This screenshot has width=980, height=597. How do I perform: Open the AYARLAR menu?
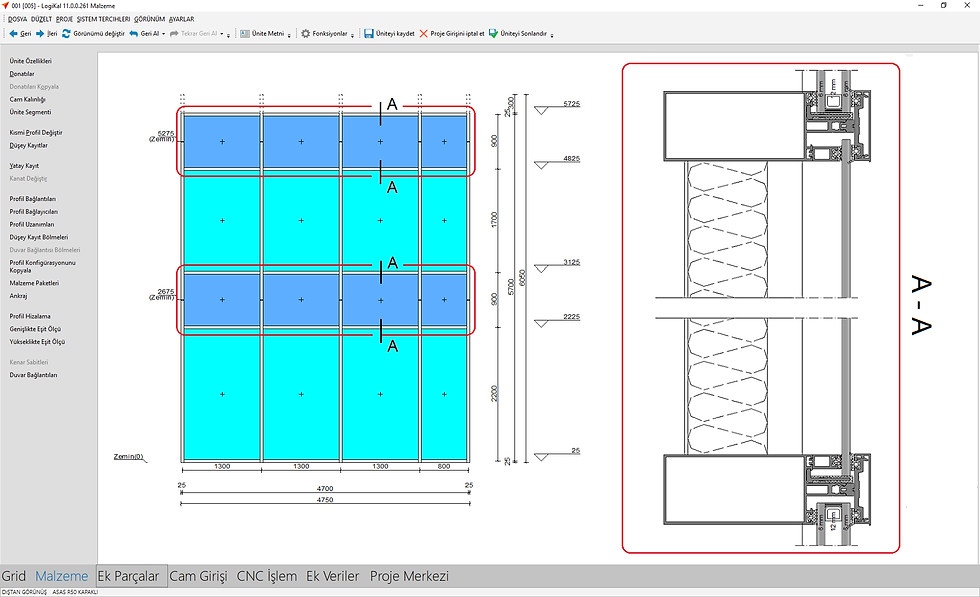click(181, 19)
